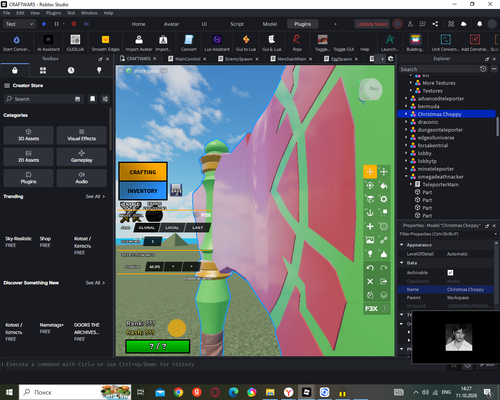Select the F3X New Part plus tool
The height and width of the screenshot is (400, 500).
coord(370,226)
